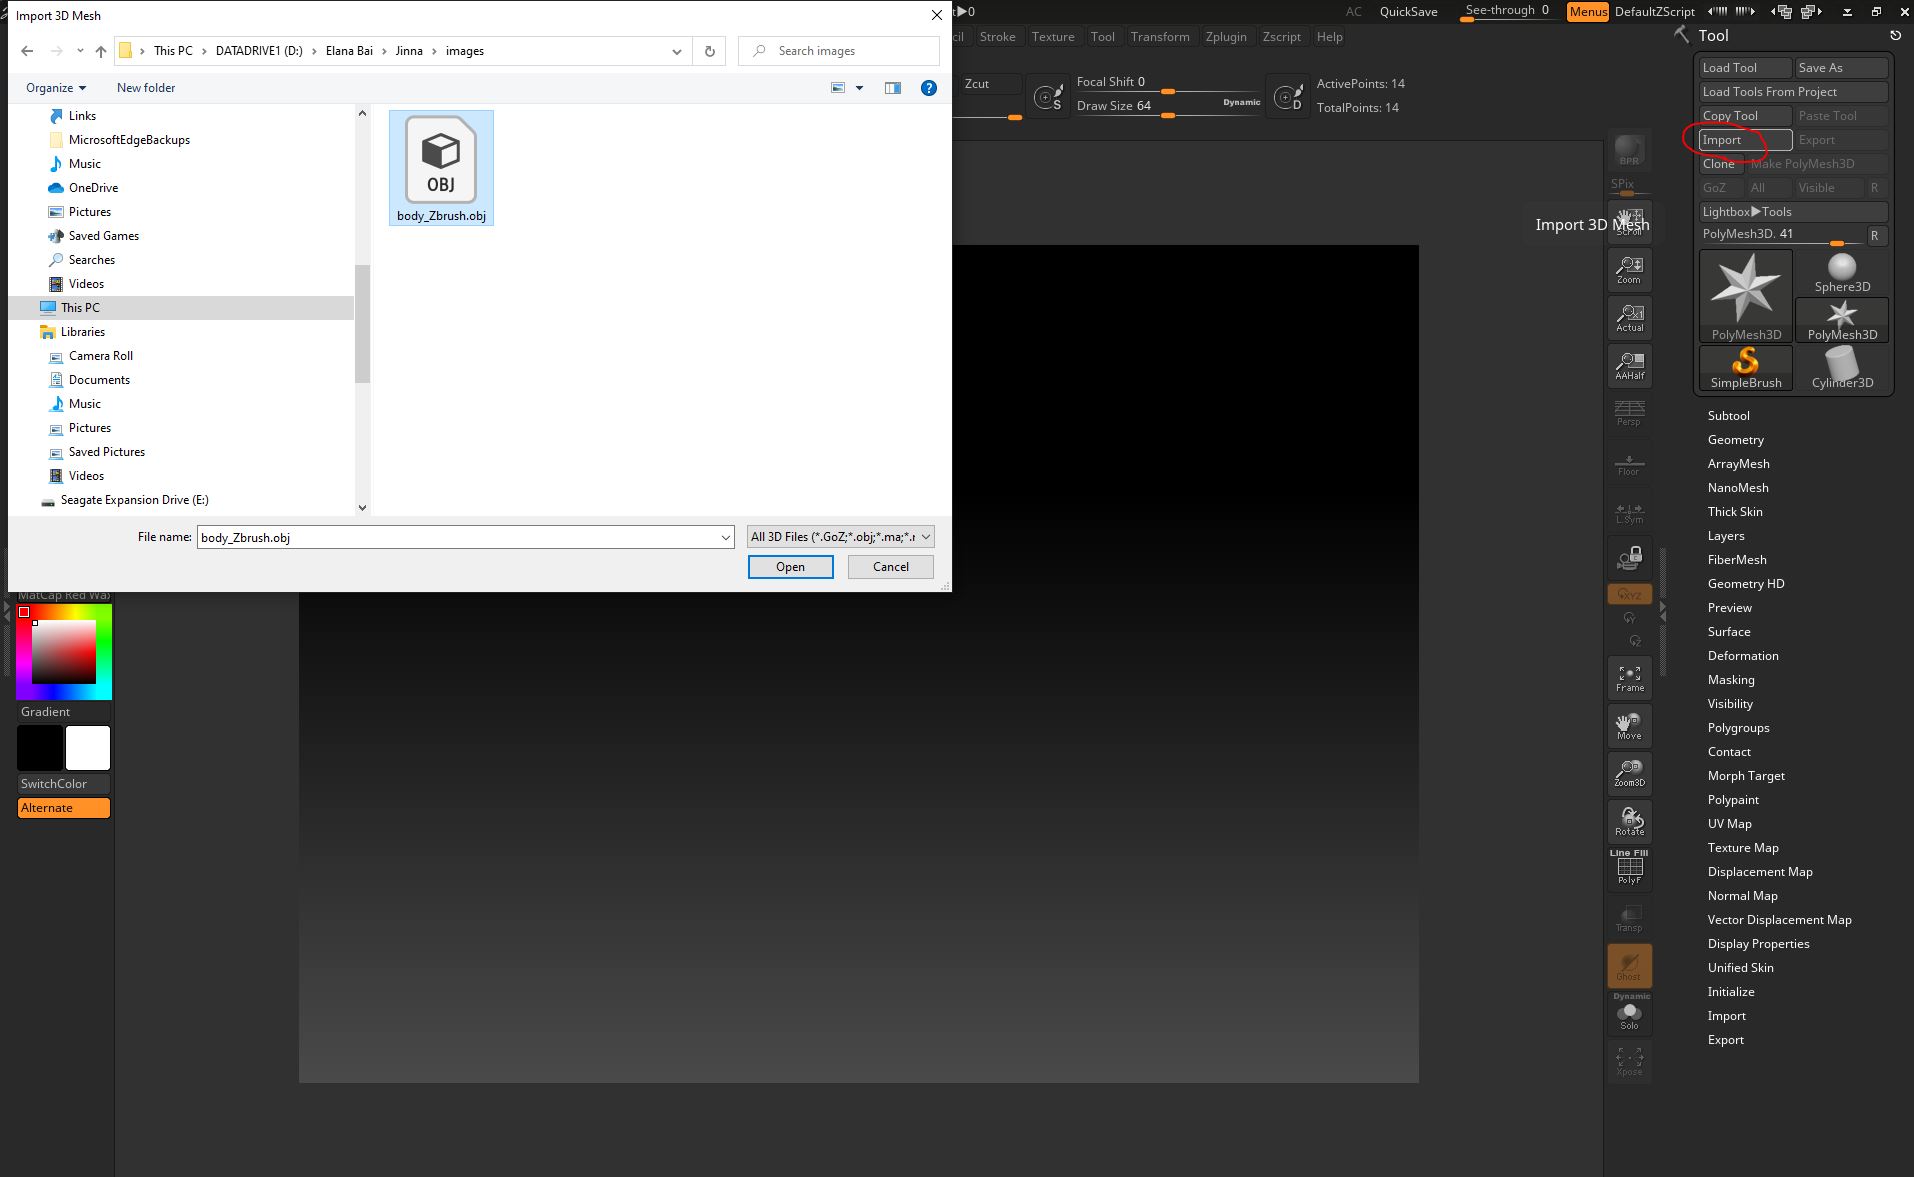The height and width of the screenshot is (1177, 1914).
Task: Open the Deformation section
Action: coord(1742,655)
